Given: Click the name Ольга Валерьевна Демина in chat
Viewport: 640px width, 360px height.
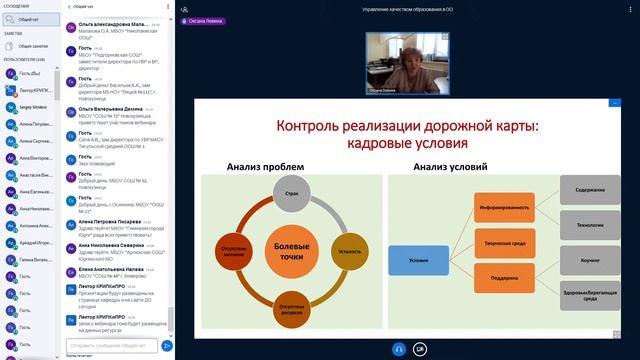Looking at the screenshot, I should coord(111,109).
